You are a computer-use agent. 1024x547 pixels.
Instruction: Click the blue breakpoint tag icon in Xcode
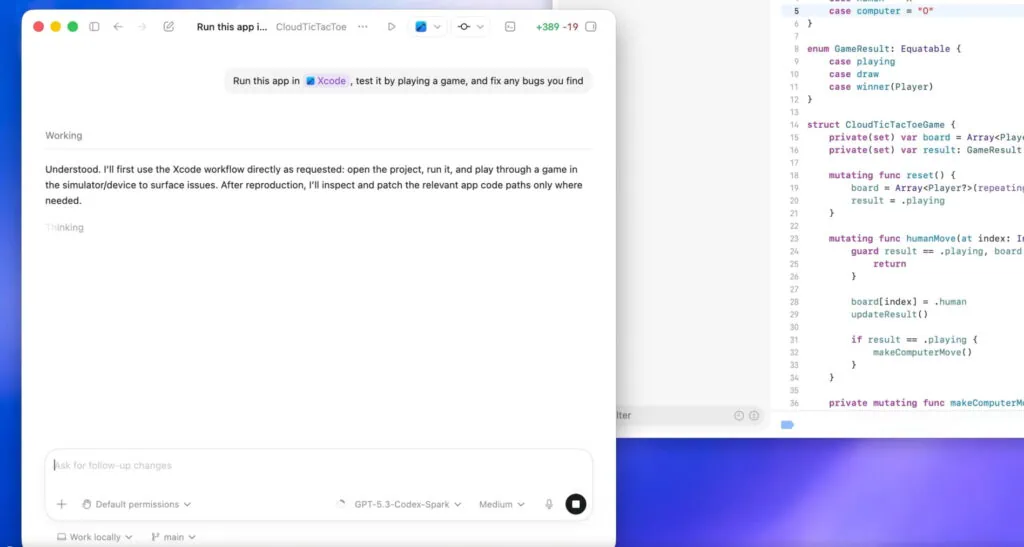tap(787, 425)
